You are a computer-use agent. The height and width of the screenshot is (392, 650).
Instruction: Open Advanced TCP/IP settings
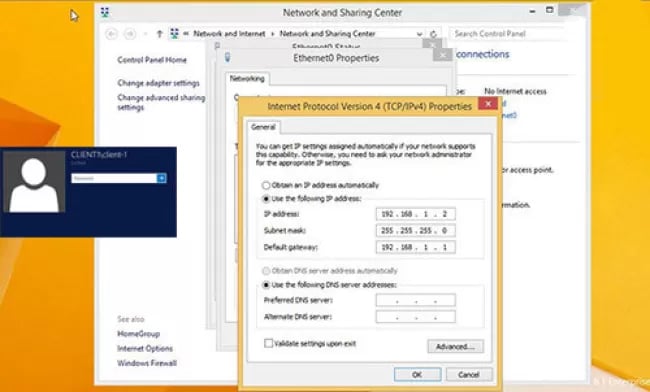[455, 346]
